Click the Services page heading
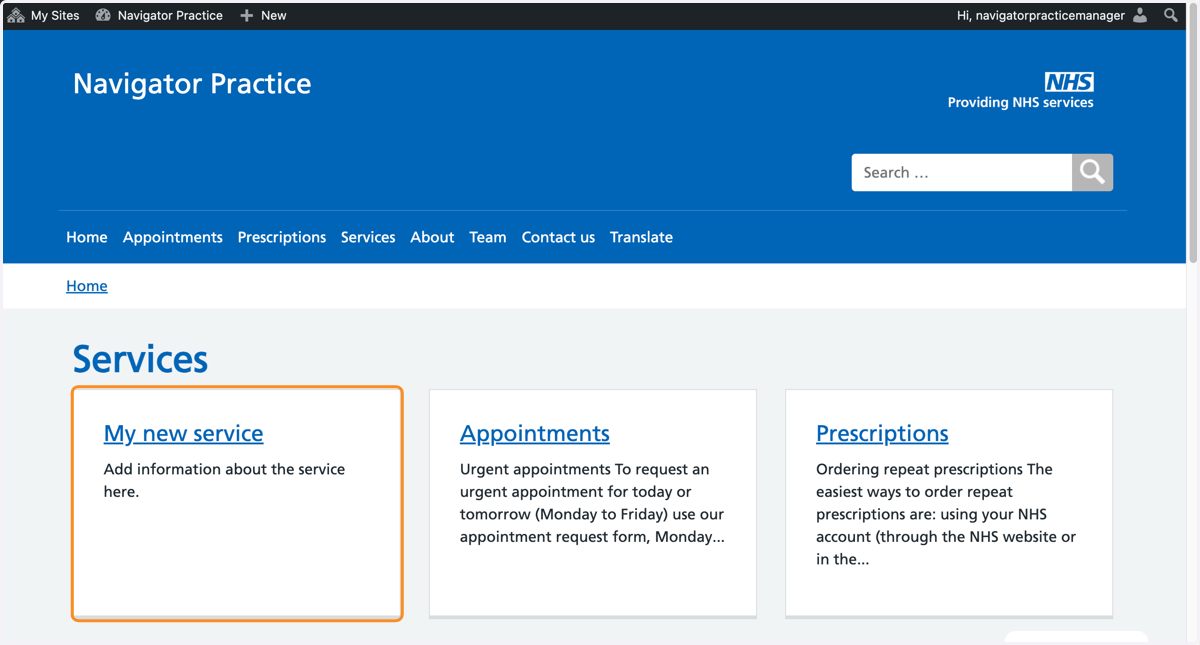Image resolution: width=1200 pixels, height=645 pixels. coord(140,359)
